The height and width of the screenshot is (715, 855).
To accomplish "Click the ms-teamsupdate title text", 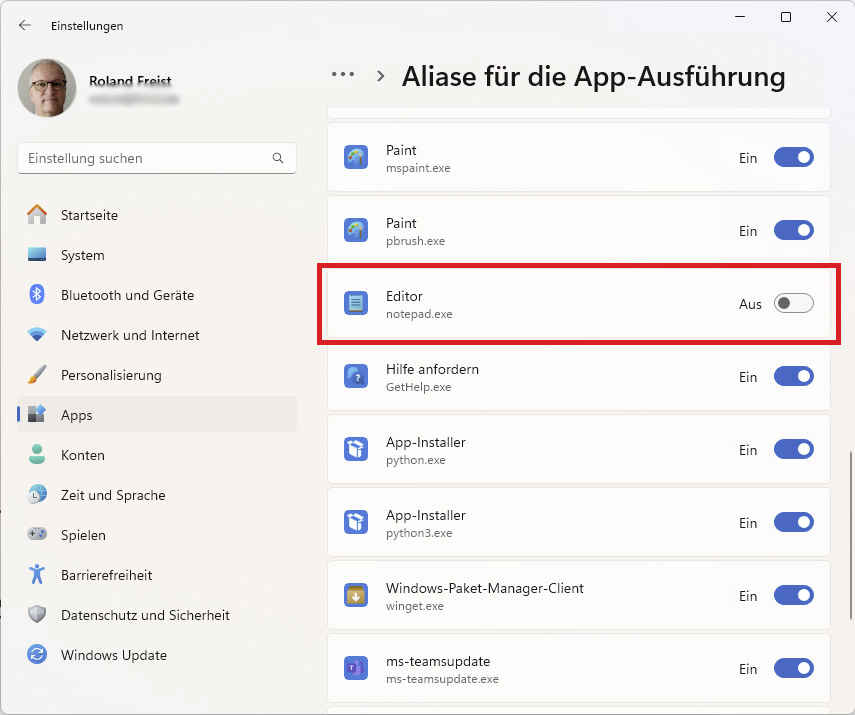I will [x=438, y=661].
